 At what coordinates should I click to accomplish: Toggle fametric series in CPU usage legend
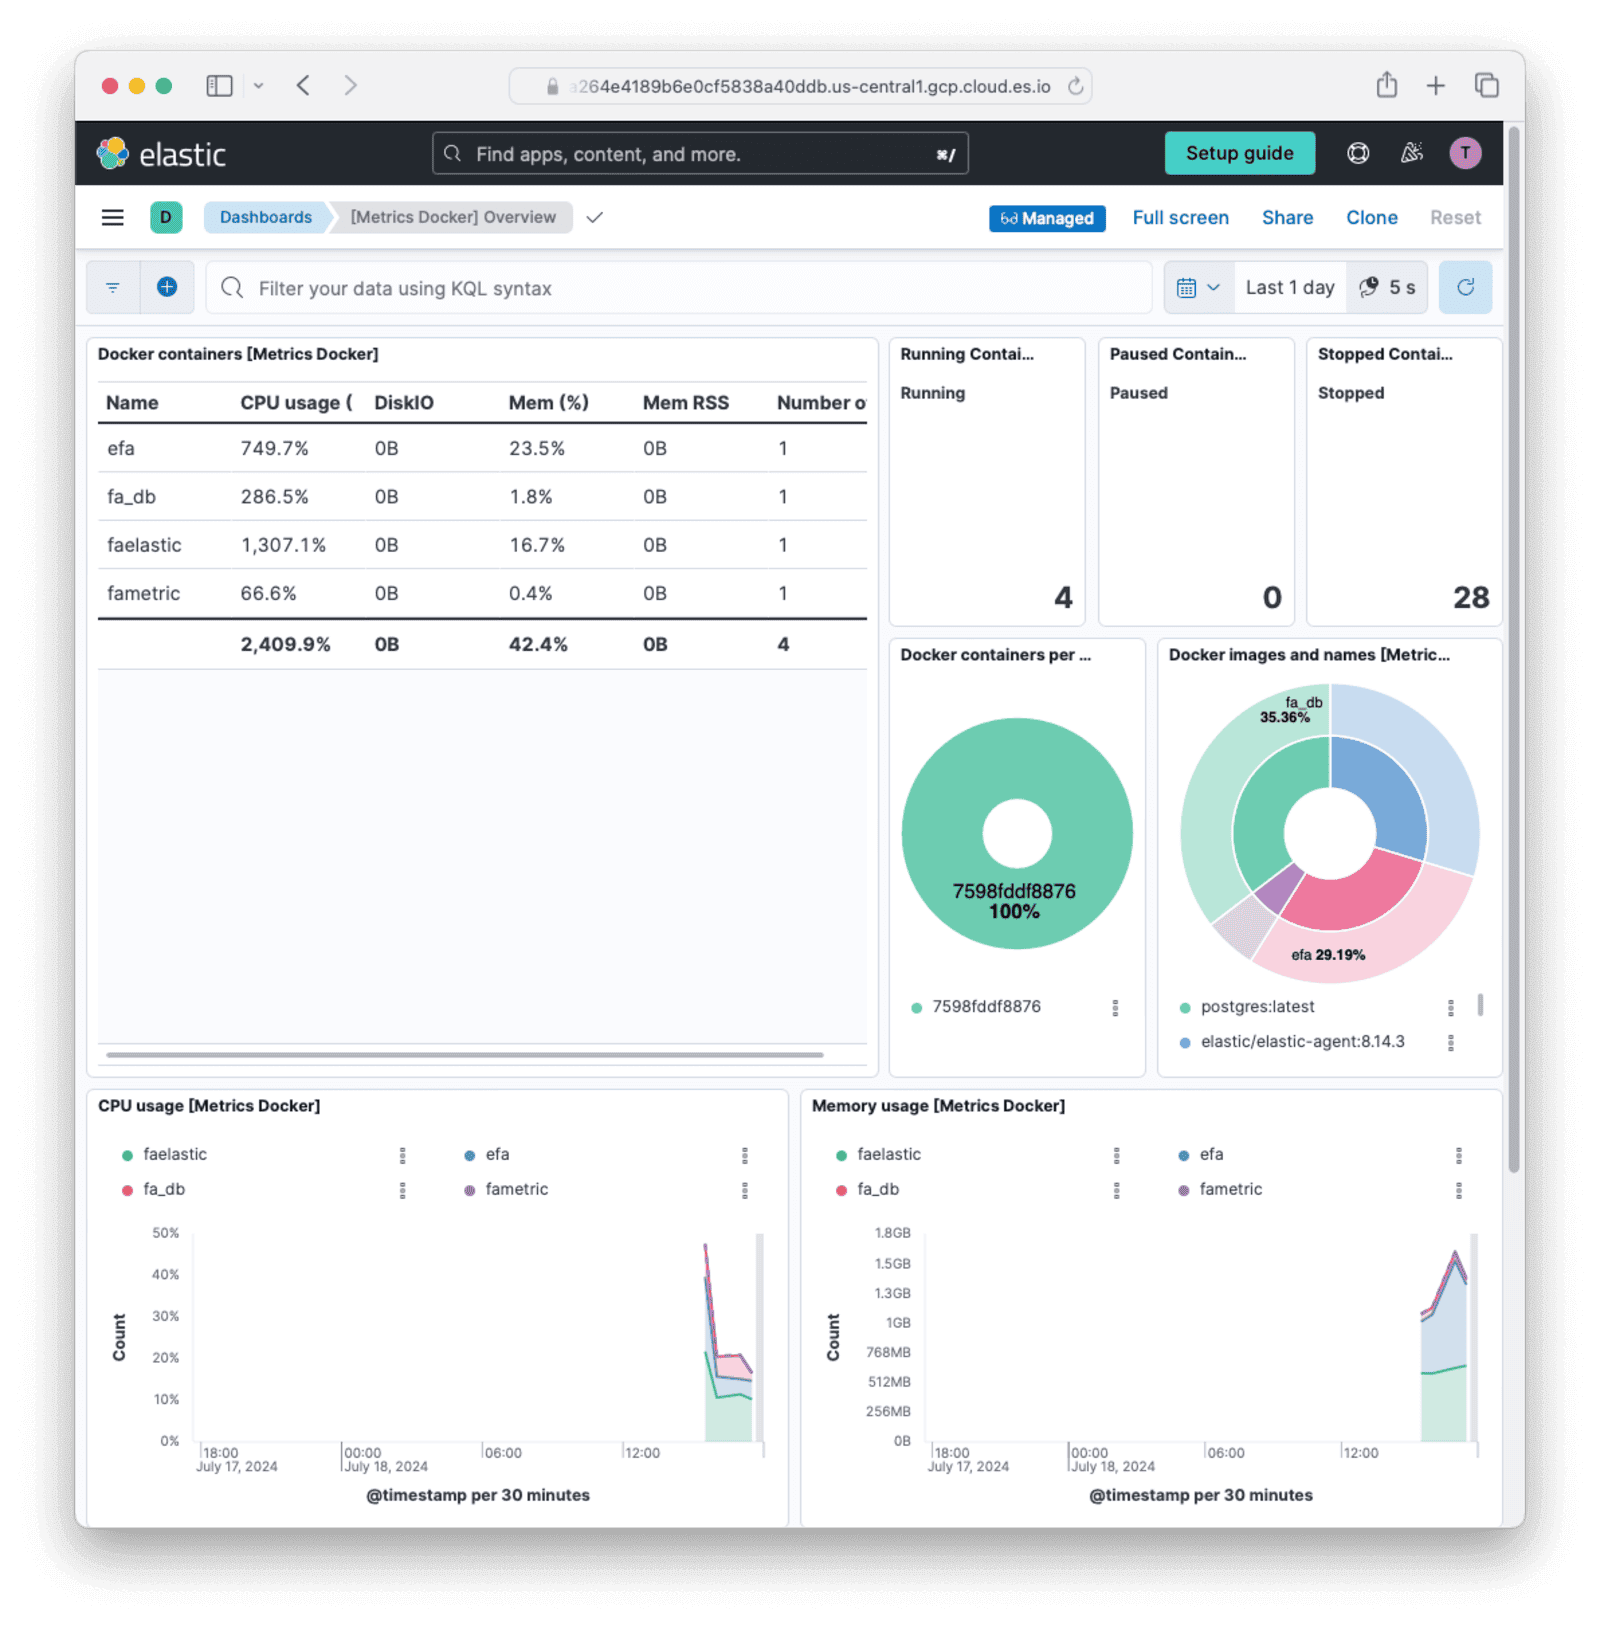click(506, 1190)
